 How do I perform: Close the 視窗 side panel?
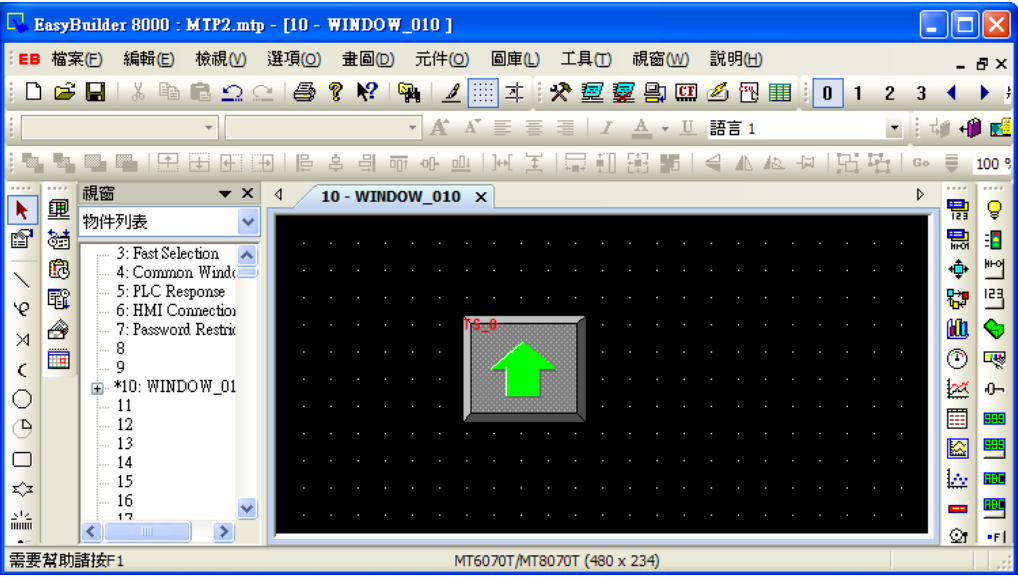coord(247,193)
